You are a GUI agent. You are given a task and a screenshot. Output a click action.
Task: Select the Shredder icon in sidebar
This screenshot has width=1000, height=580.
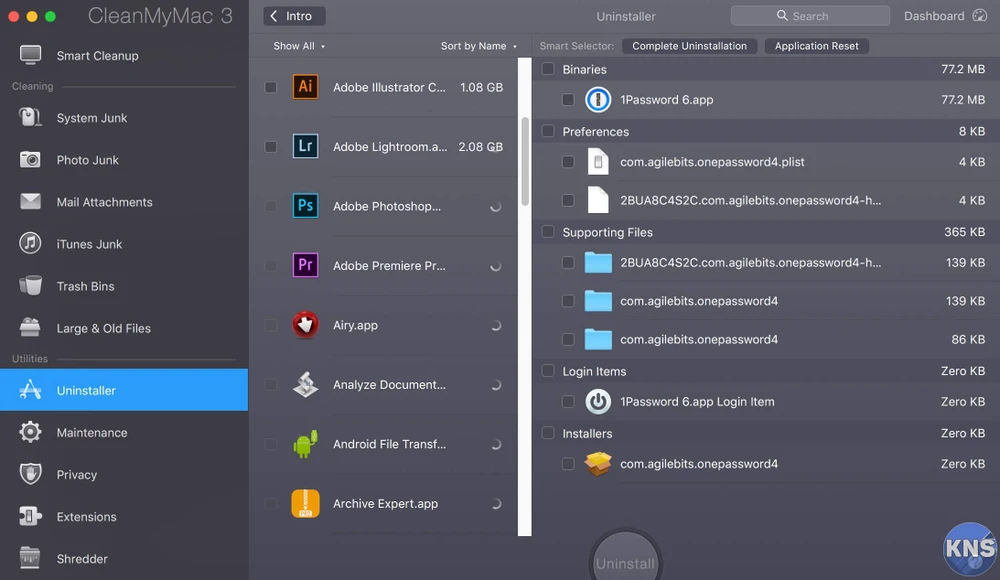pyautogui.click(x=31, y=559)
